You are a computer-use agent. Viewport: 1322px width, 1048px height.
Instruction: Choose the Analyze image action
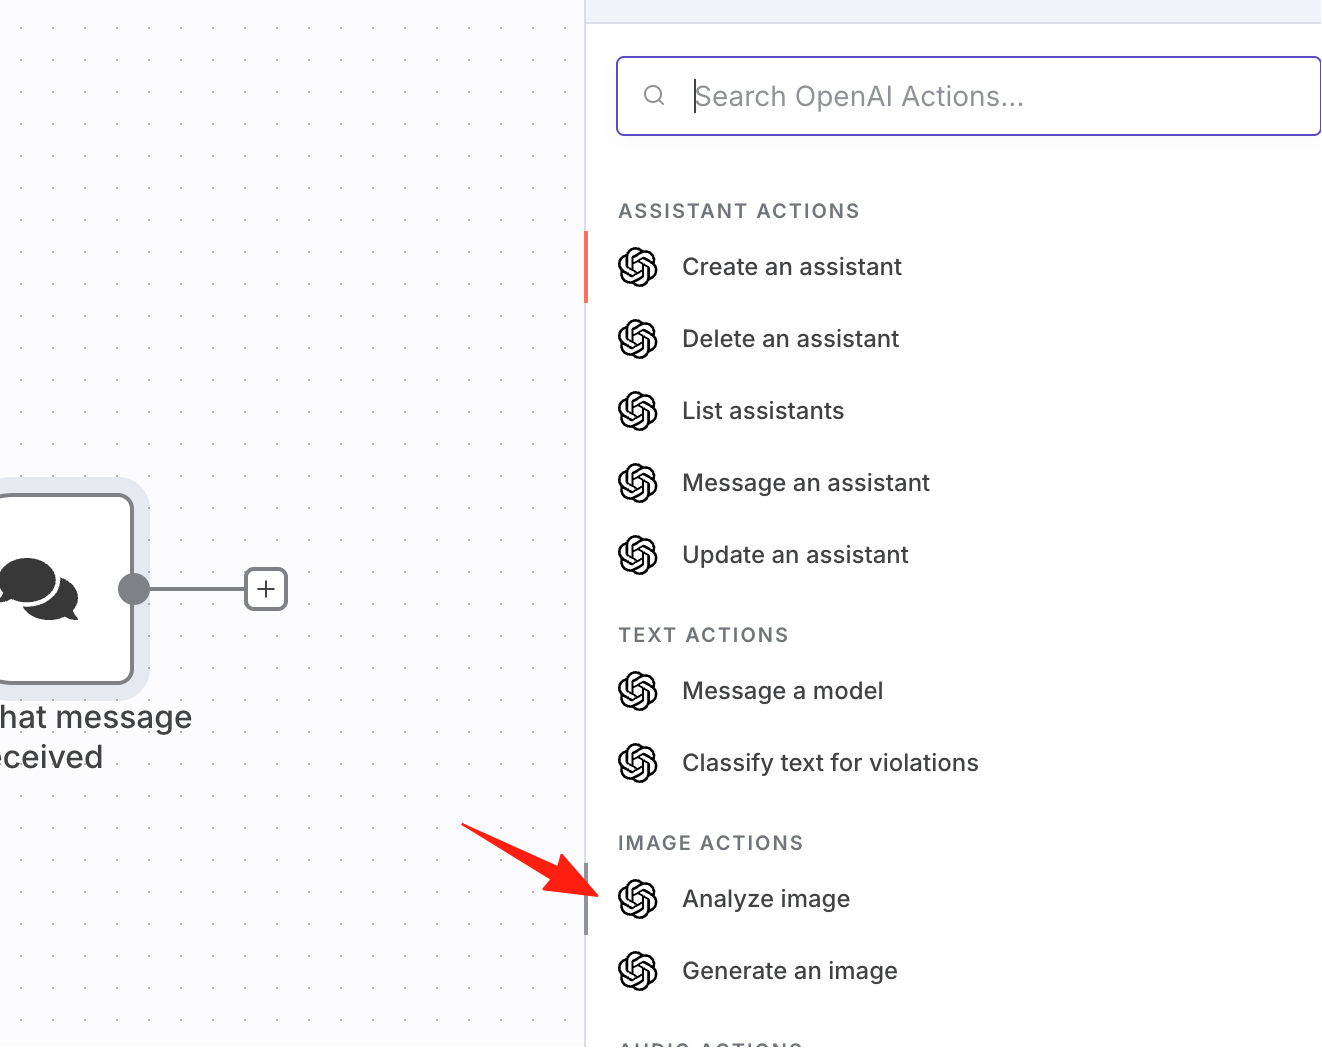[954, 899]
